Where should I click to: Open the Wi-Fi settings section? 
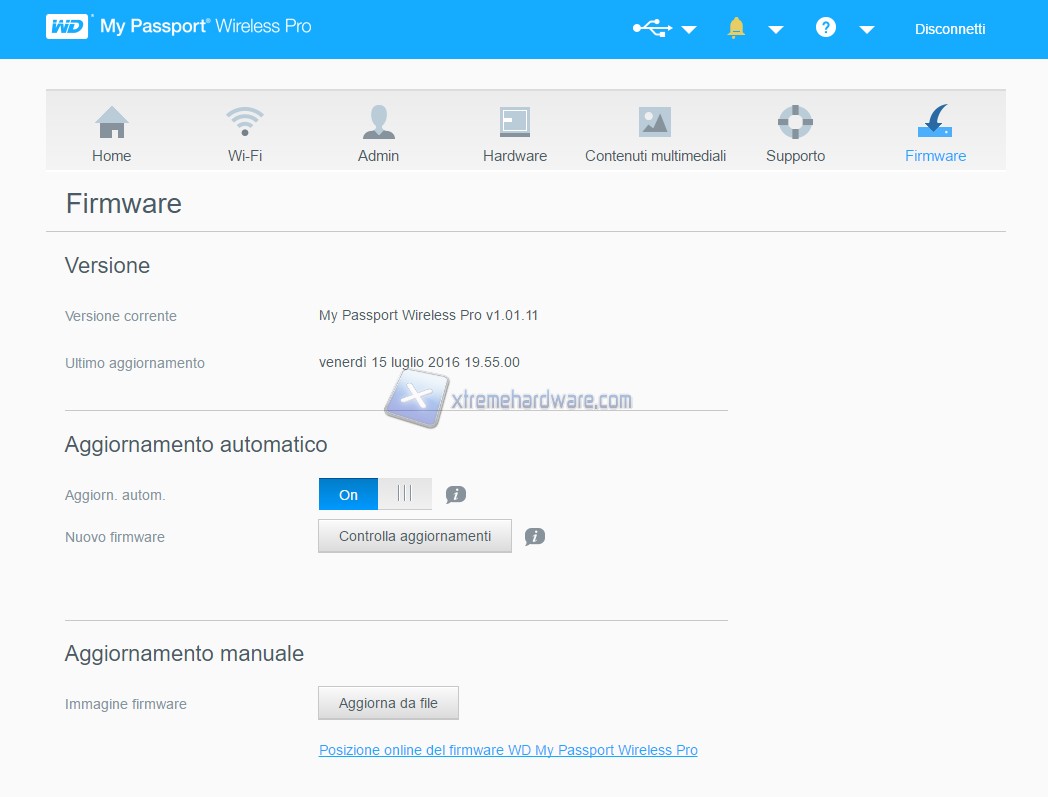[x=244, y=134]
